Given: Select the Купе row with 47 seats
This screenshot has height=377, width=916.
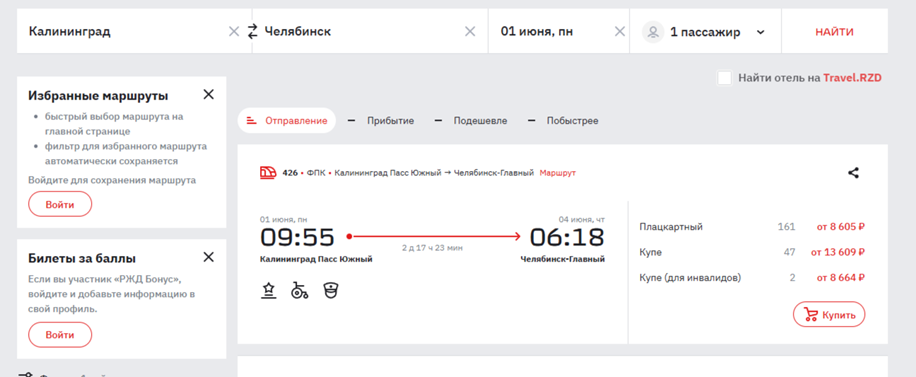Looking at the screenshot, I should [x=752, y=252].
